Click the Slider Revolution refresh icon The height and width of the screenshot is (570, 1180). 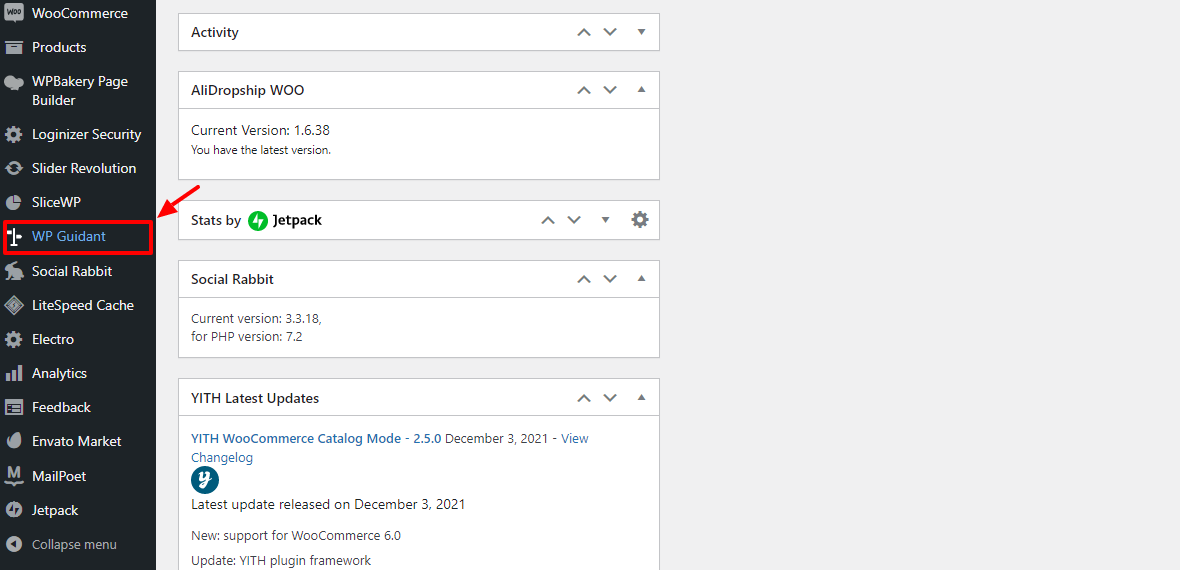coord(14,168)
